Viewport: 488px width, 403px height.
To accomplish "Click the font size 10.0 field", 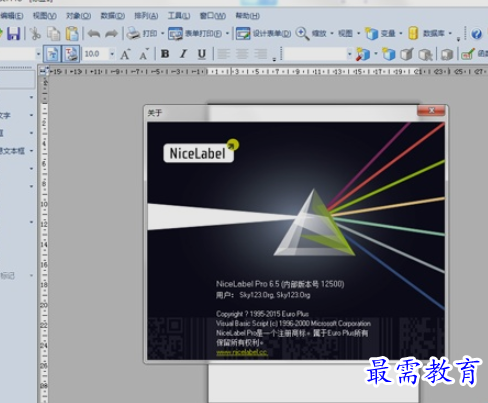I will 96,54.
